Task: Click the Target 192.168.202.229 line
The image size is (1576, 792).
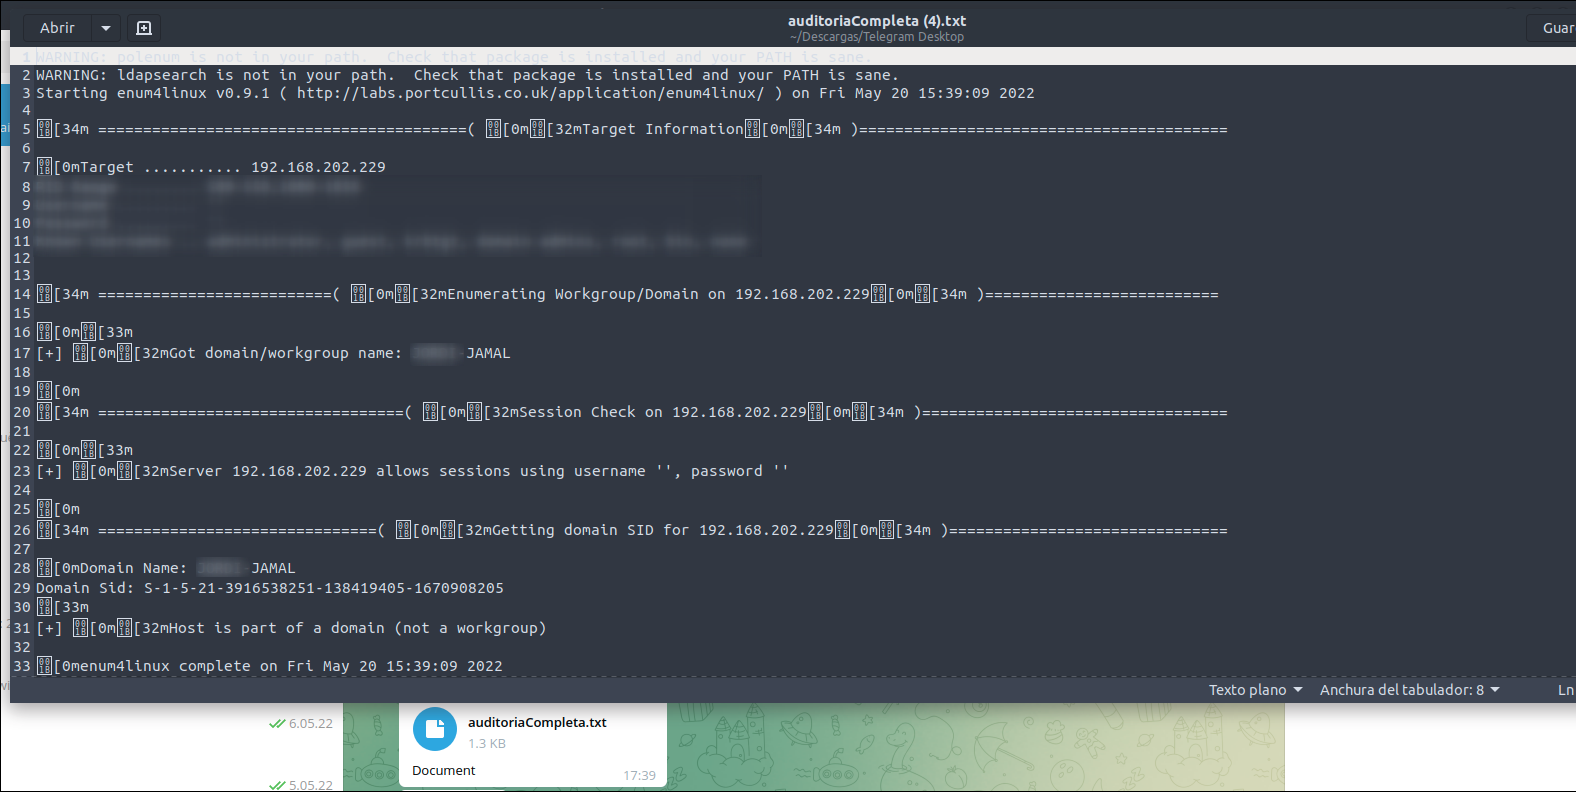Action: [211, 167]
